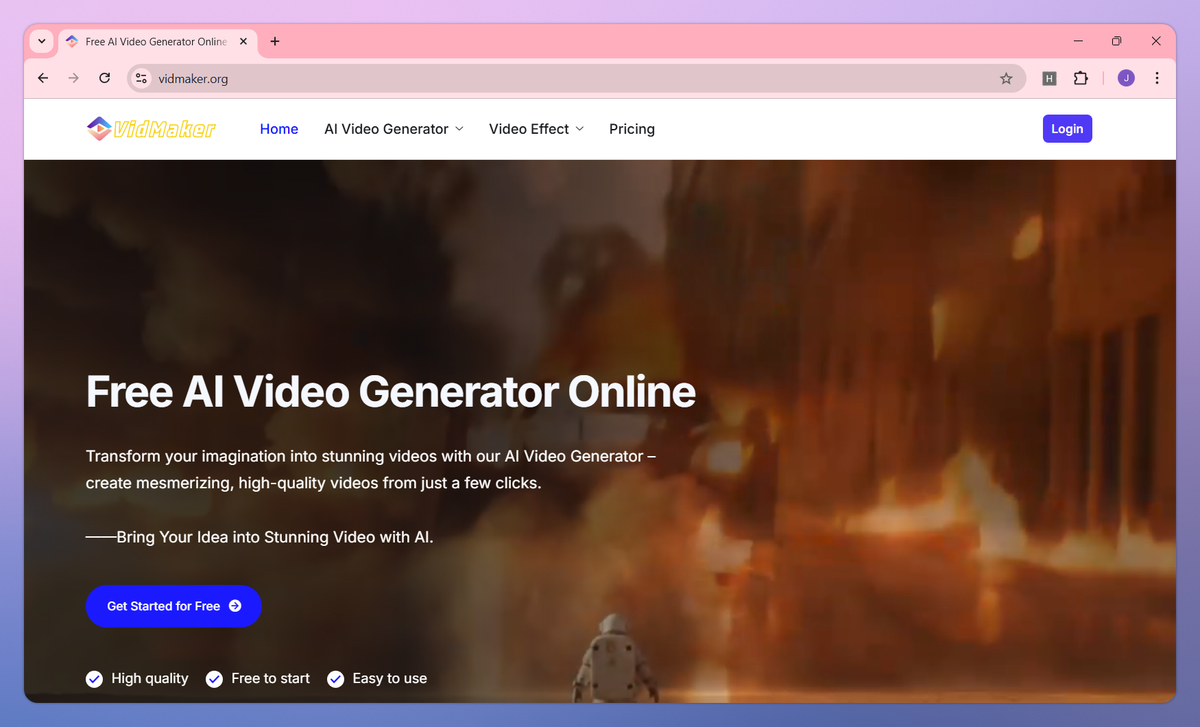Click the site info icon in address bar

click(x=141, y=77)
